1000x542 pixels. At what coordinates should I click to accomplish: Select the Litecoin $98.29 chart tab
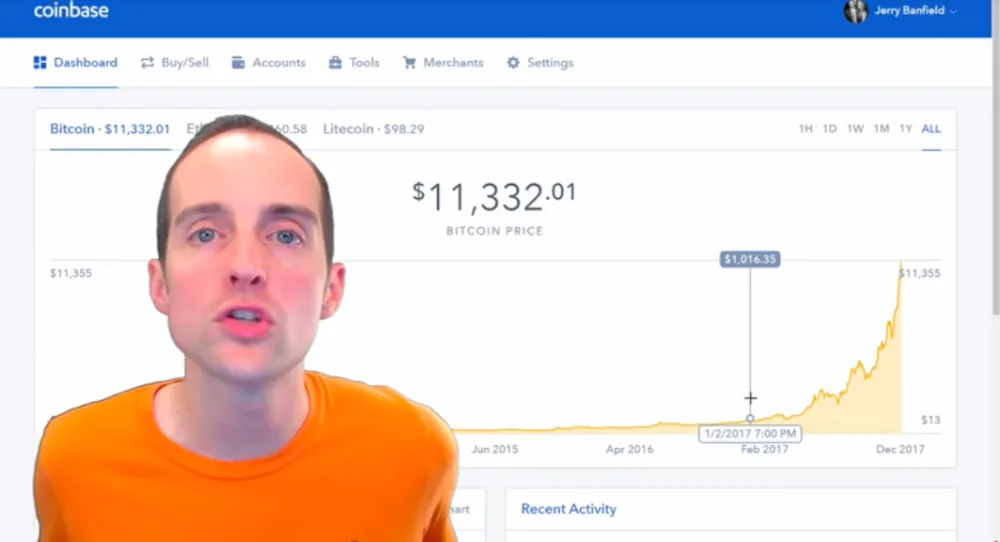coord(373,129)
